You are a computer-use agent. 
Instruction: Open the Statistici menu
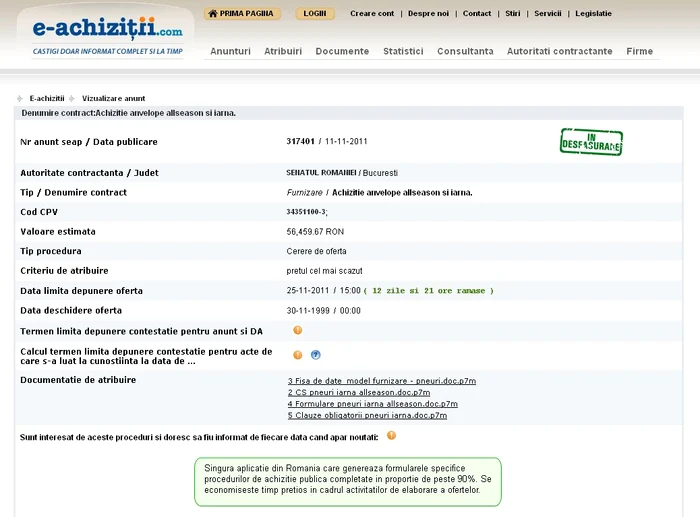[x=403, y=51]
